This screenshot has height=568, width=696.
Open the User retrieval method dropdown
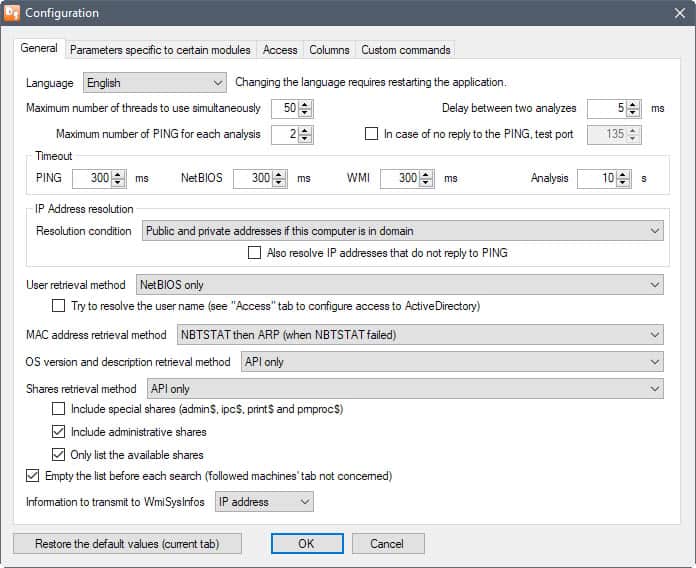click(399, 284)
